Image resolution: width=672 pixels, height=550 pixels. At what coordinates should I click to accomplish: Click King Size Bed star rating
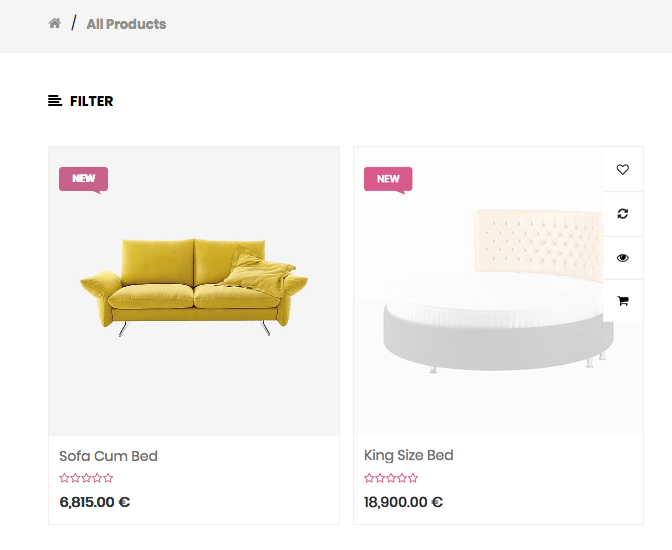coord(391,478)
